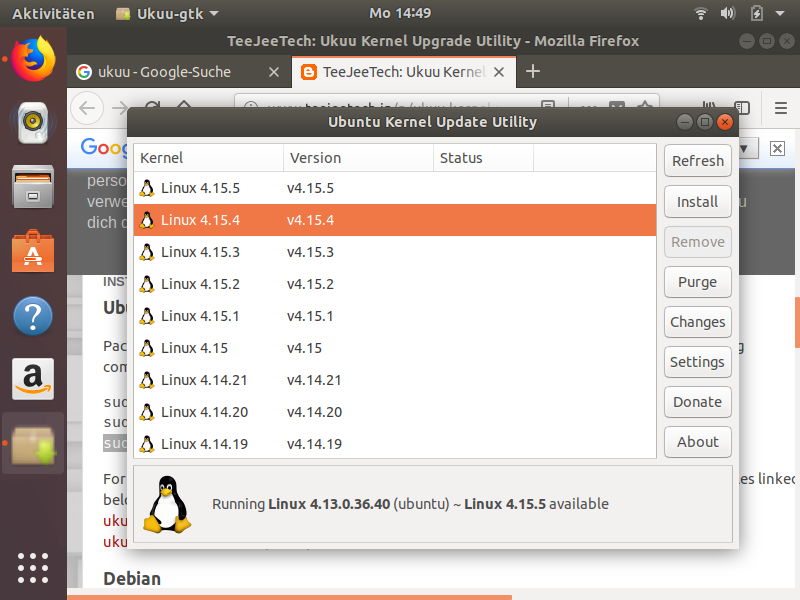Show applications grid in dock
800x600 pixels.
point(33,568)
